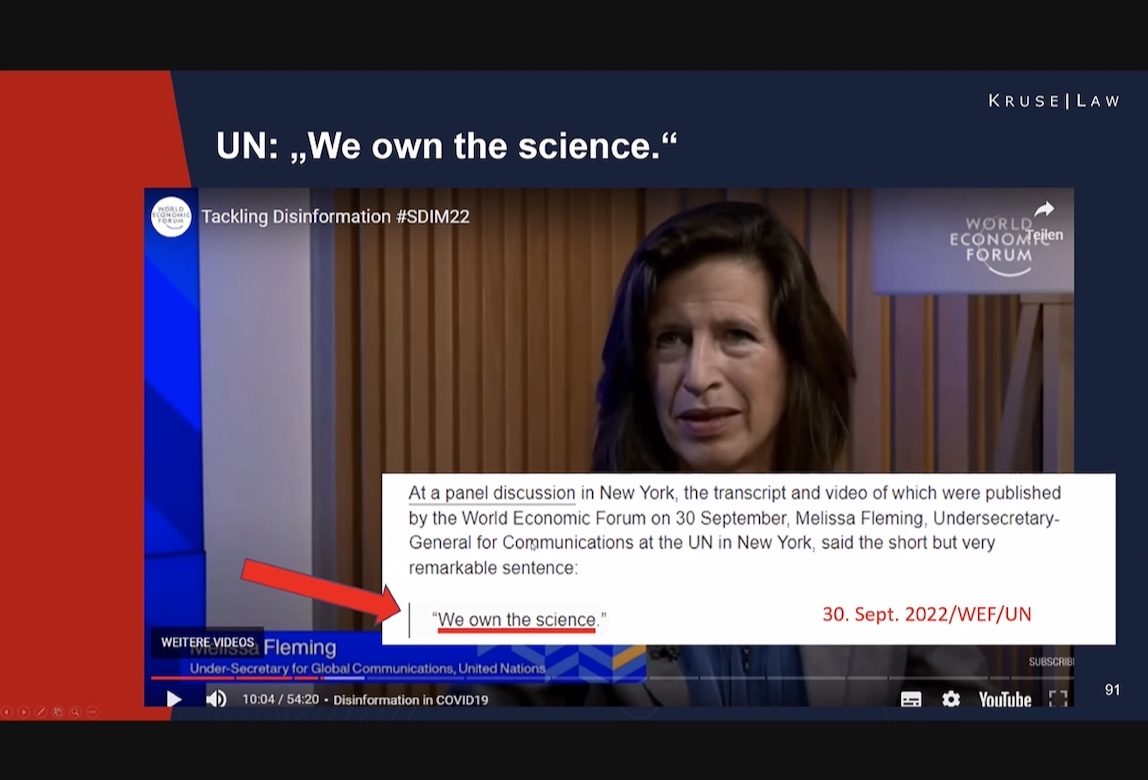Enter fullscreen mode on the video
The image size is (1148, 780).
[x=1057, y=699]
